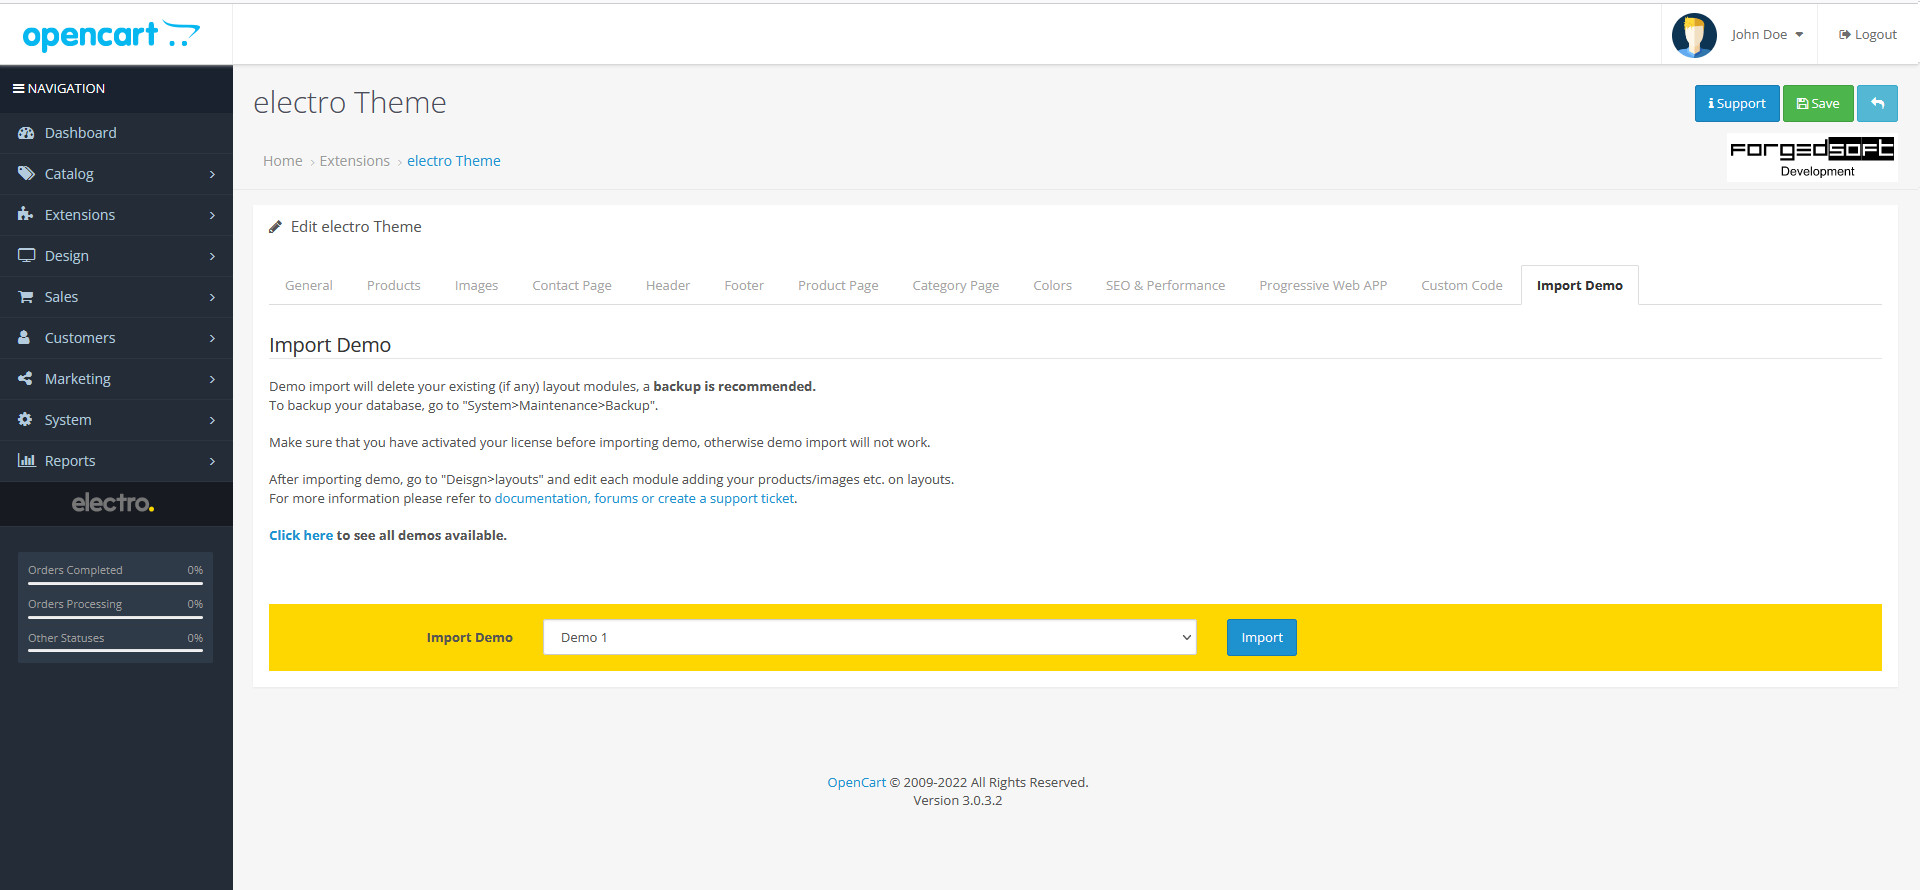Click the green Save button

(x=1817, y=104)
